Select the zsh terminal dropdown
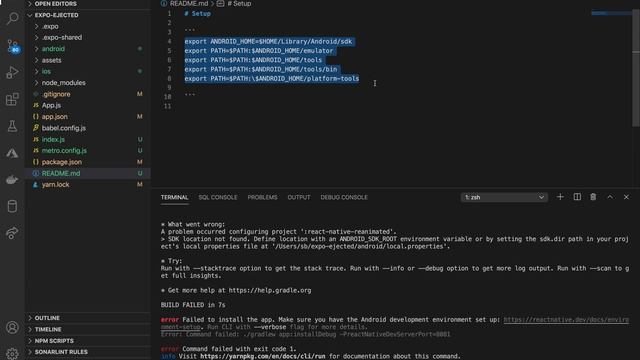The image size is (640, 360). coord(504,198)
